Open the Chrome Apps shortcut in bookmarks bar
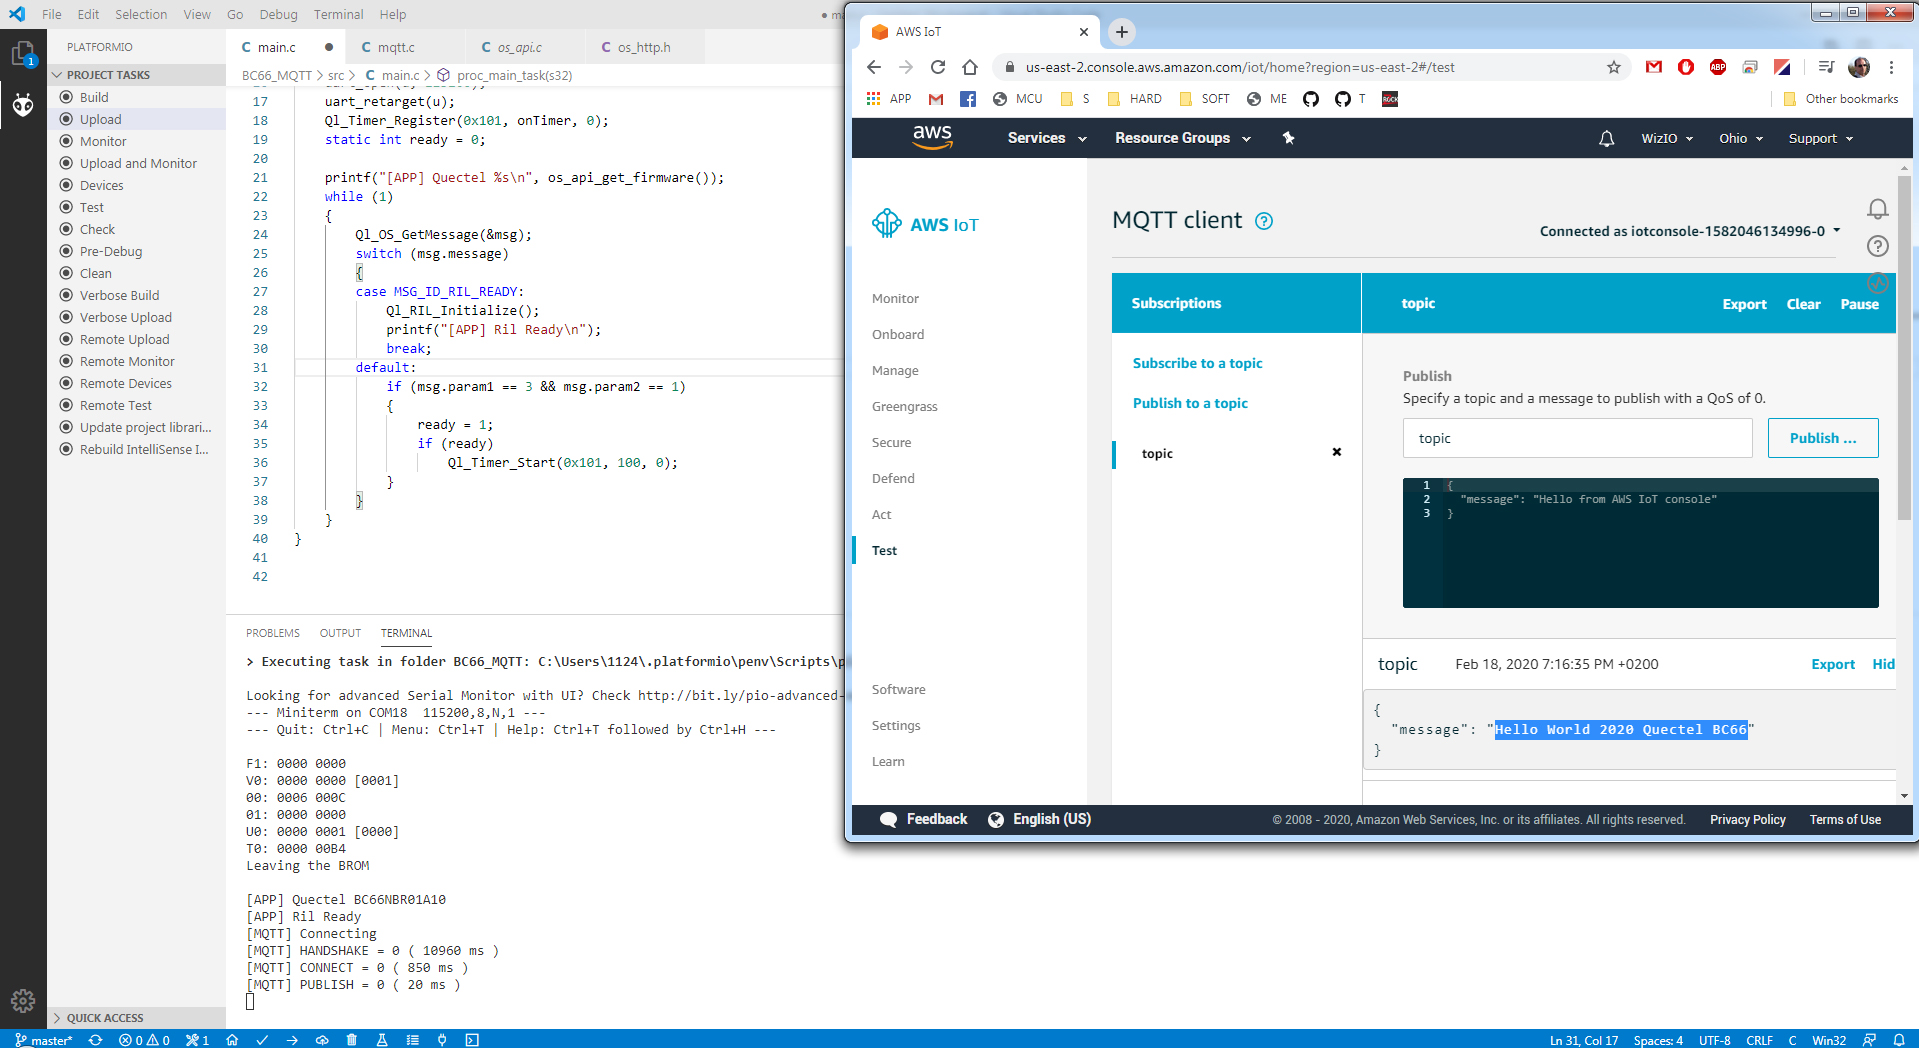This screenshot has height=1048, width=1919. coord(888,99)
